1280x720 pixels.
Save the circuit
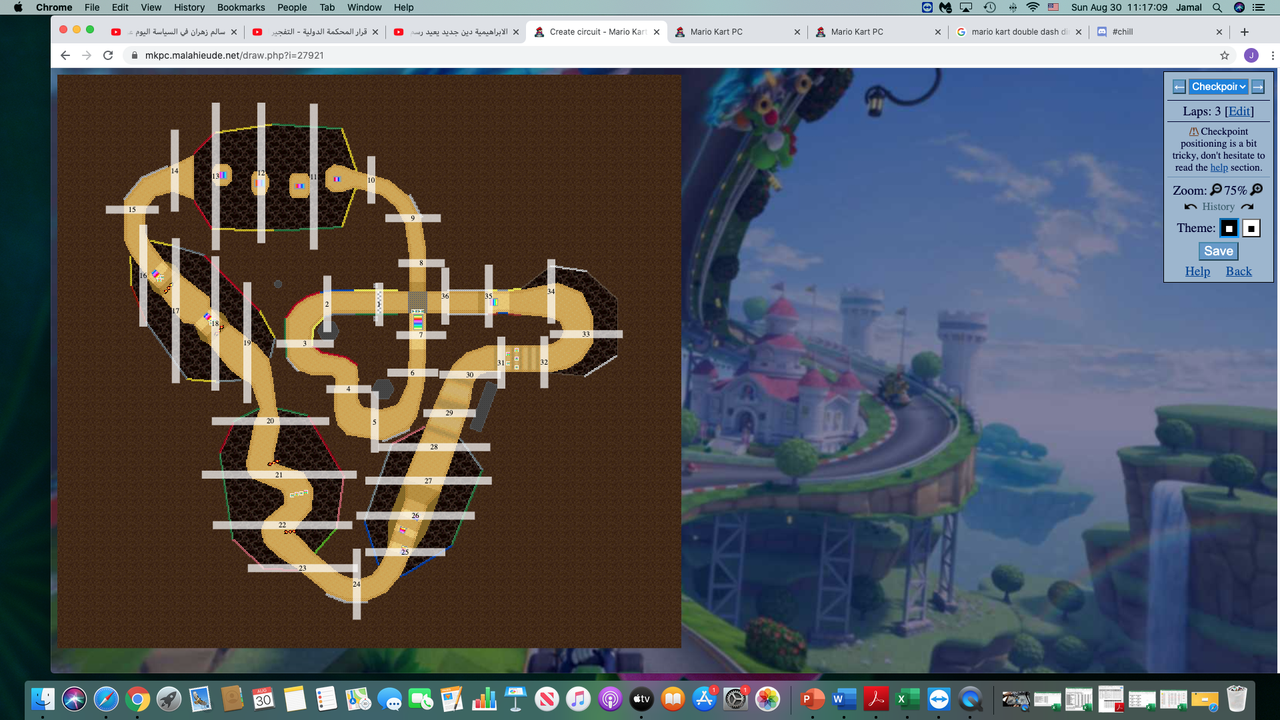point(1218,251)
